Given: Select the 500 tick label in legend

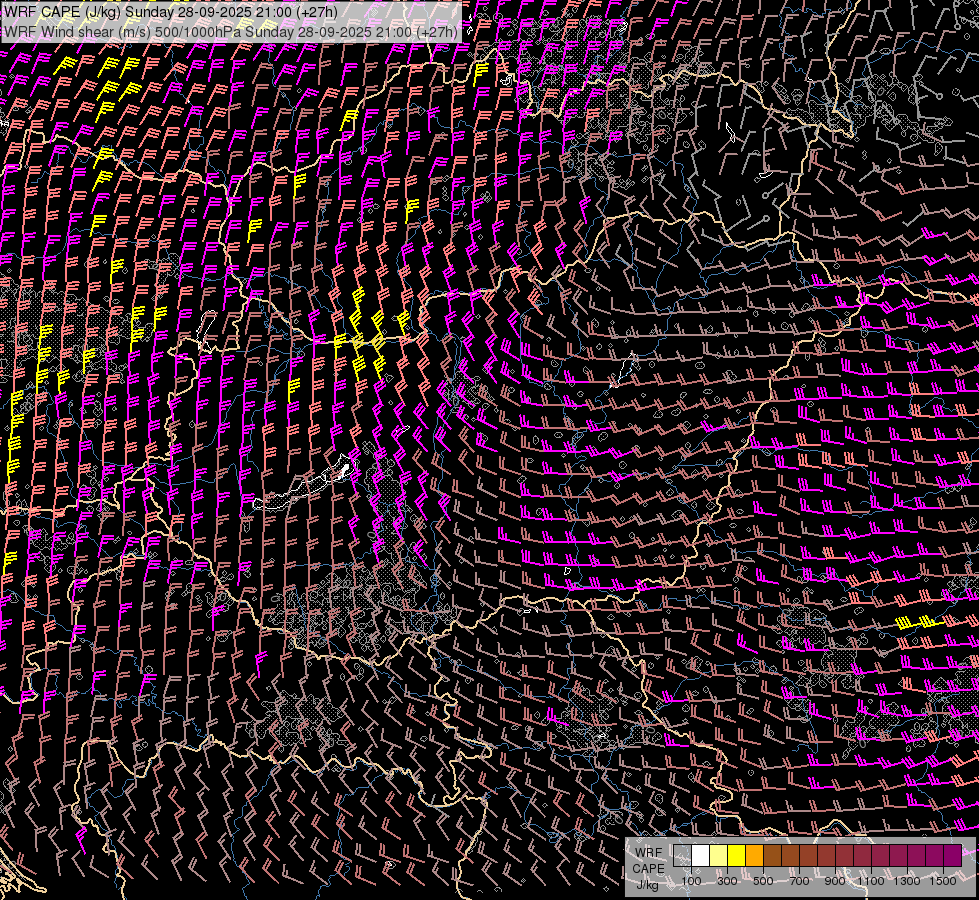Looking at the screenshot, I should [x=763, y=881].
